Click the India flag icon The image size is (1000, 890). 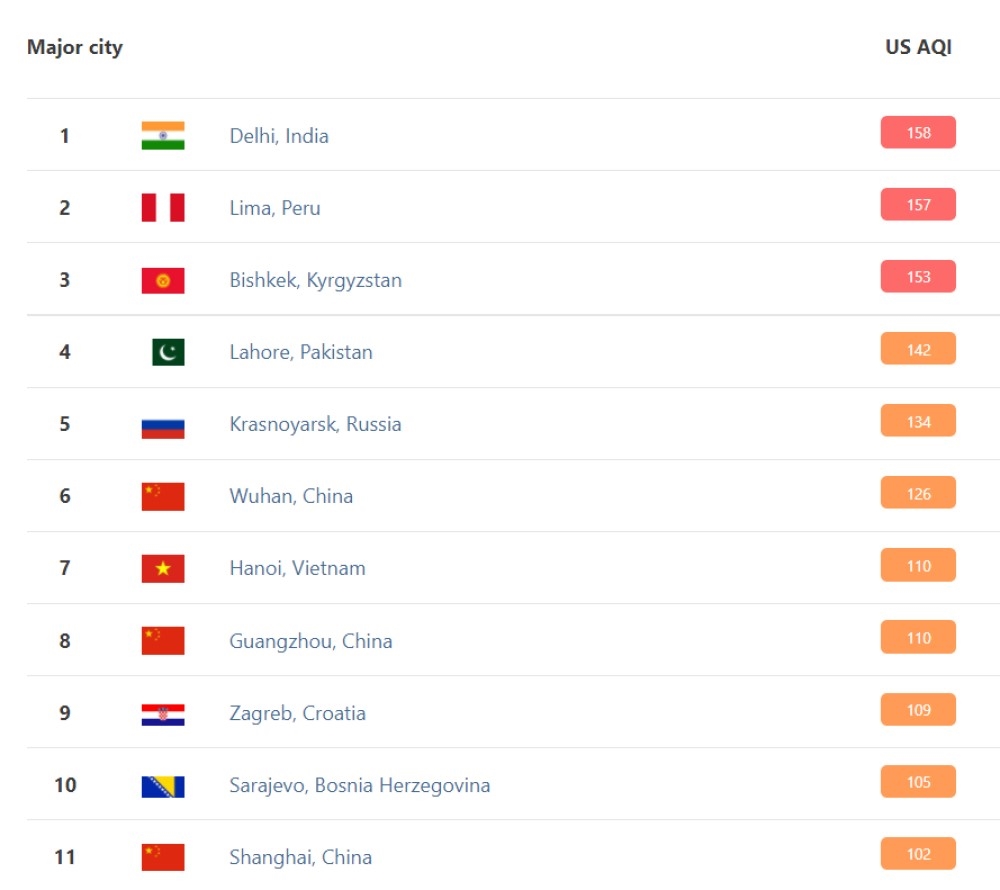click(163, 136)
